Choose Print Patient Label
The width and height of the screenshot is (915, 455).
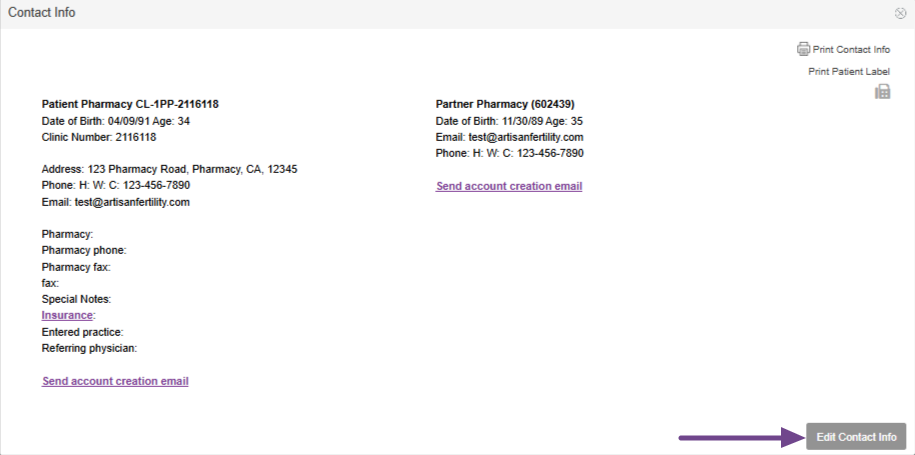click(x=848, y=71)
